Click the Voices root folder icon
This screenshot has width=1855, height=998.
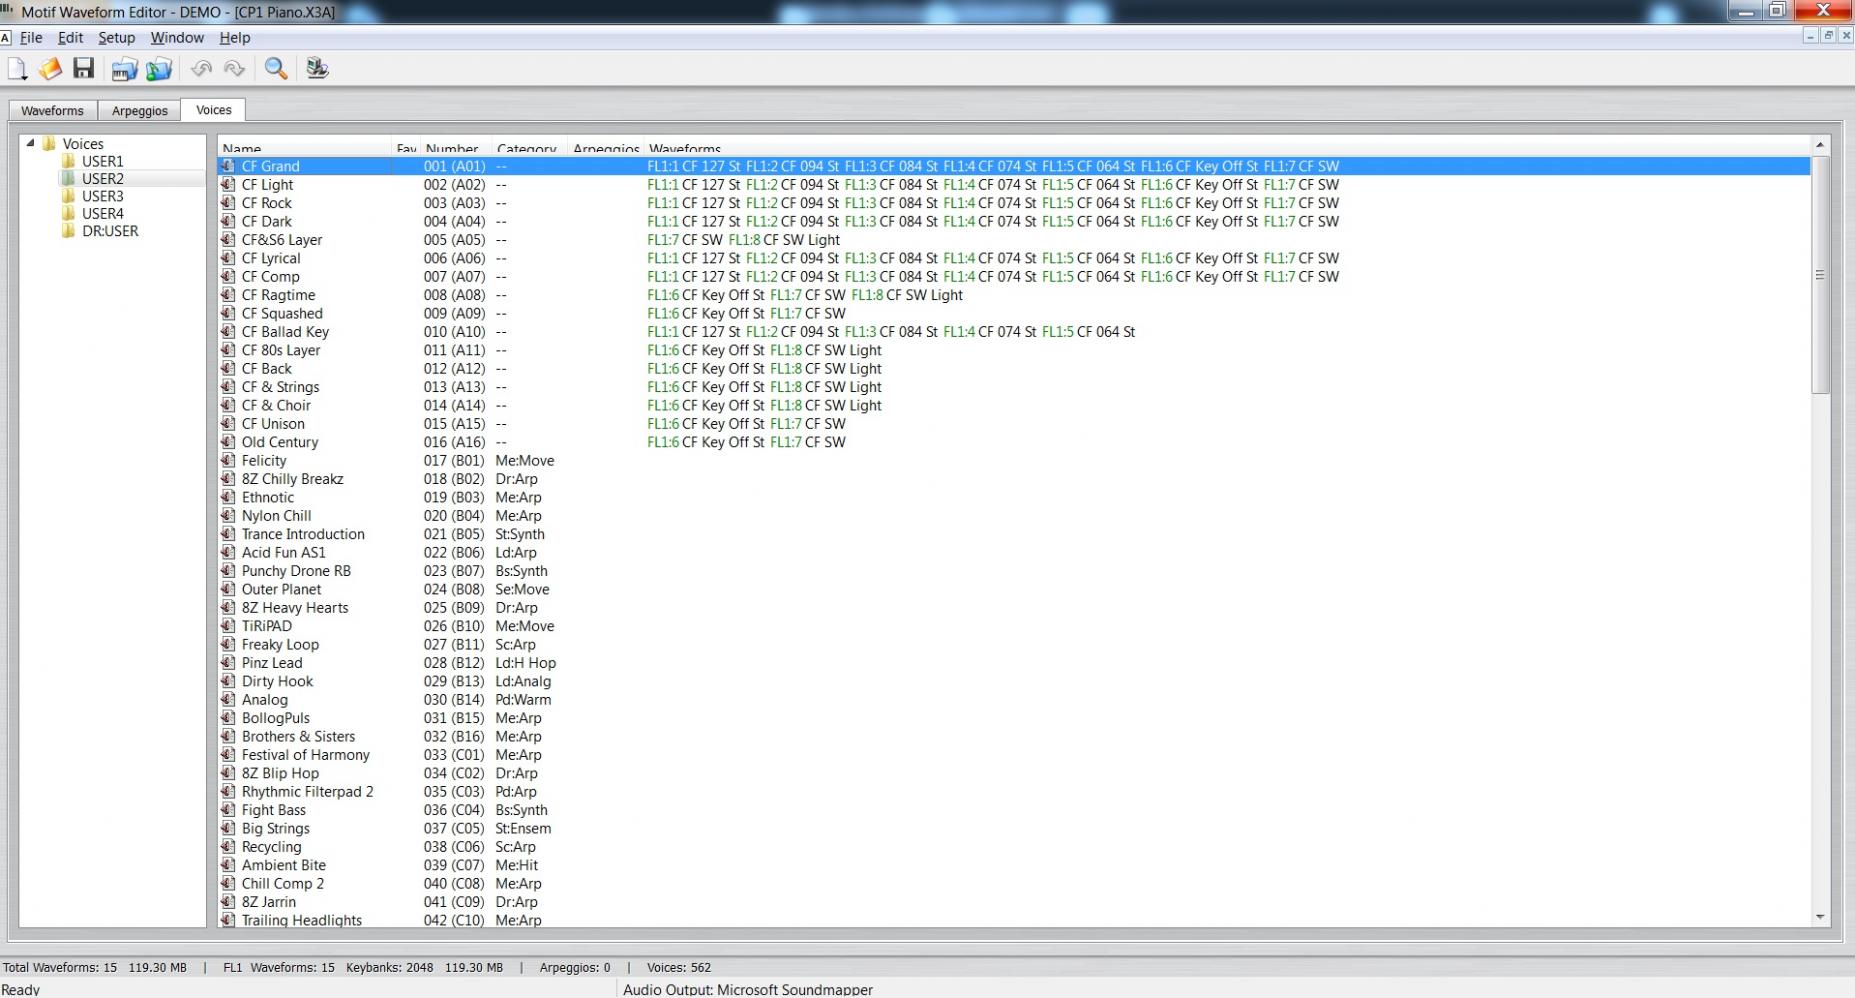click(x=49, y=144)
